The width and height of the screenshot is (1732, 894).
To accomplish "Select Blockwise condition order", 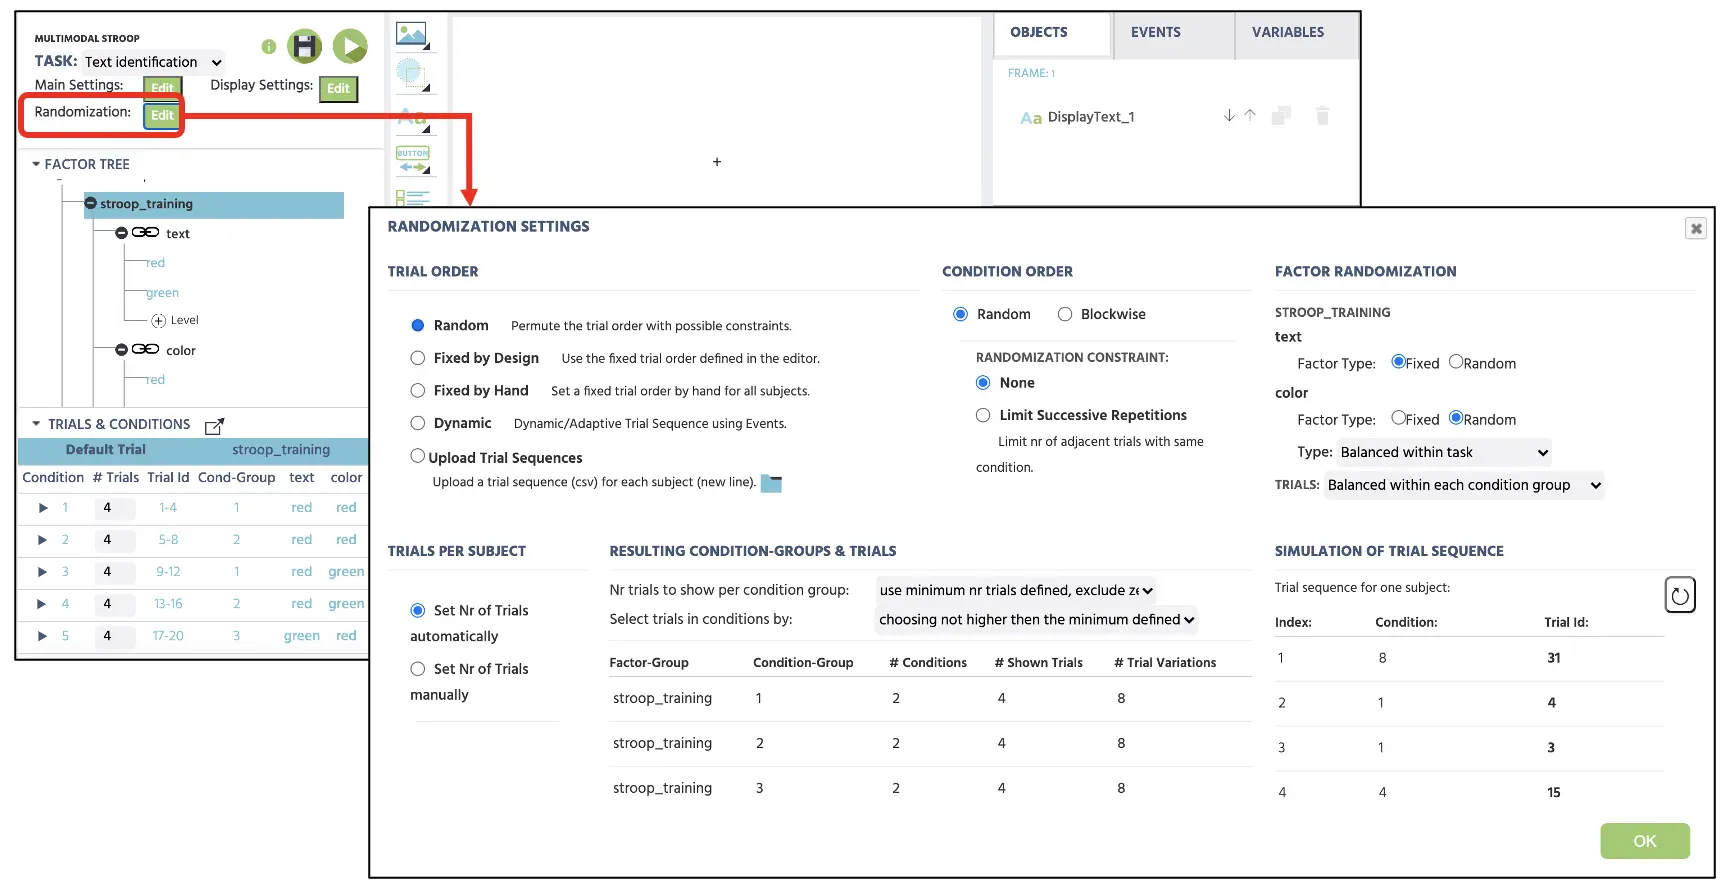I will pos(1065,314).
